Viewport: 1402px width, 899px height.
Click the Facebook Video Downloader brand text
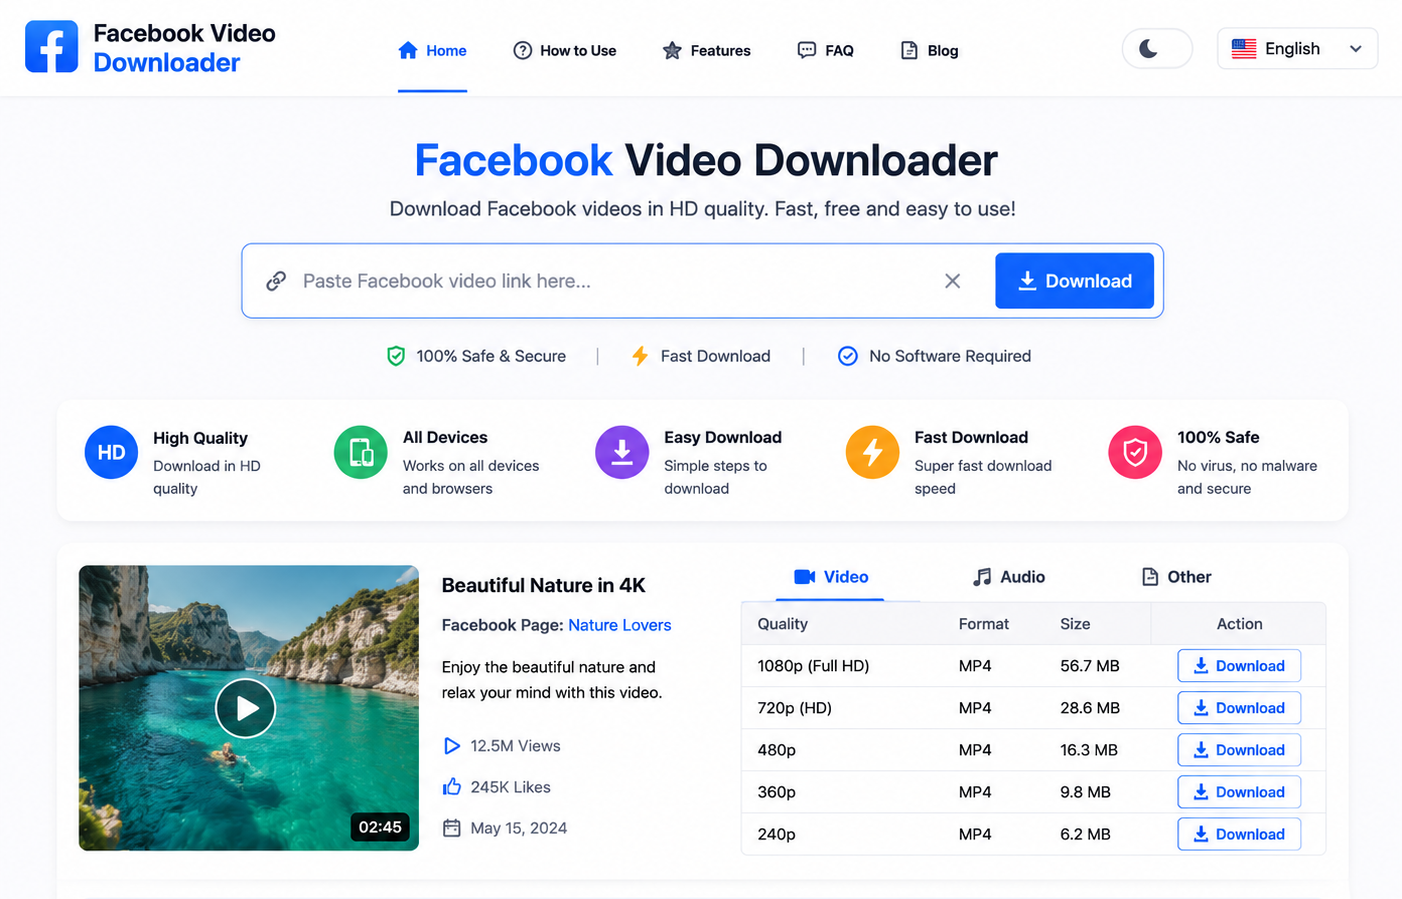(x=184, y=48)
